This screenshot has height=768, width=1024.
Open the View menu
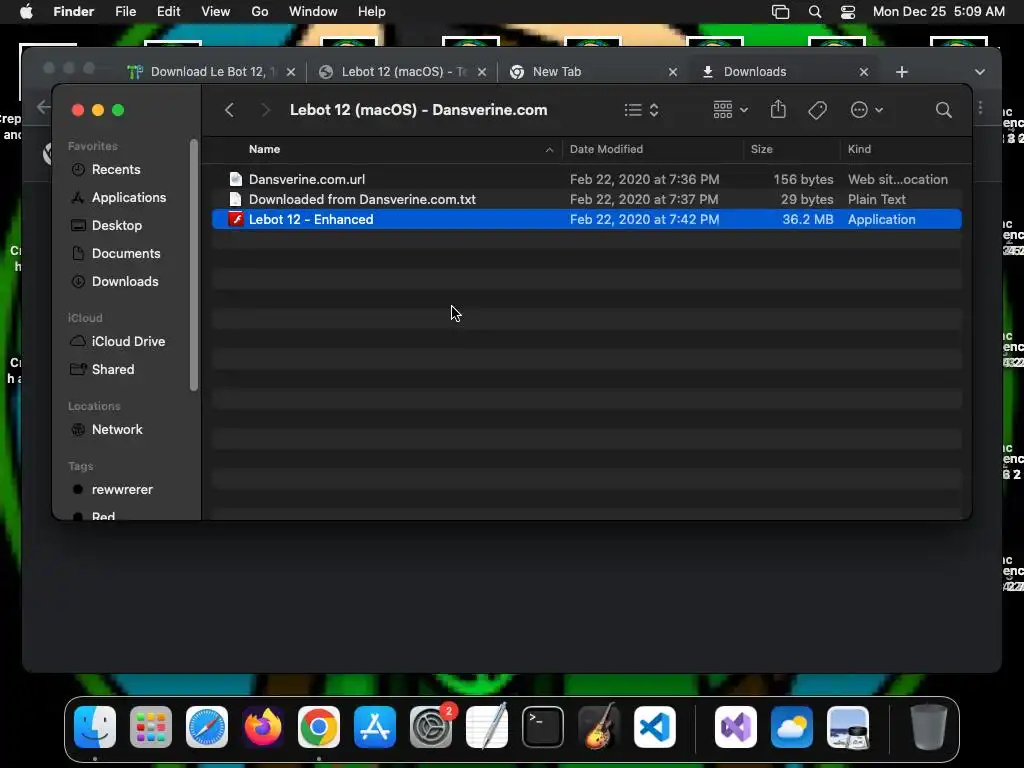[216, 12]
